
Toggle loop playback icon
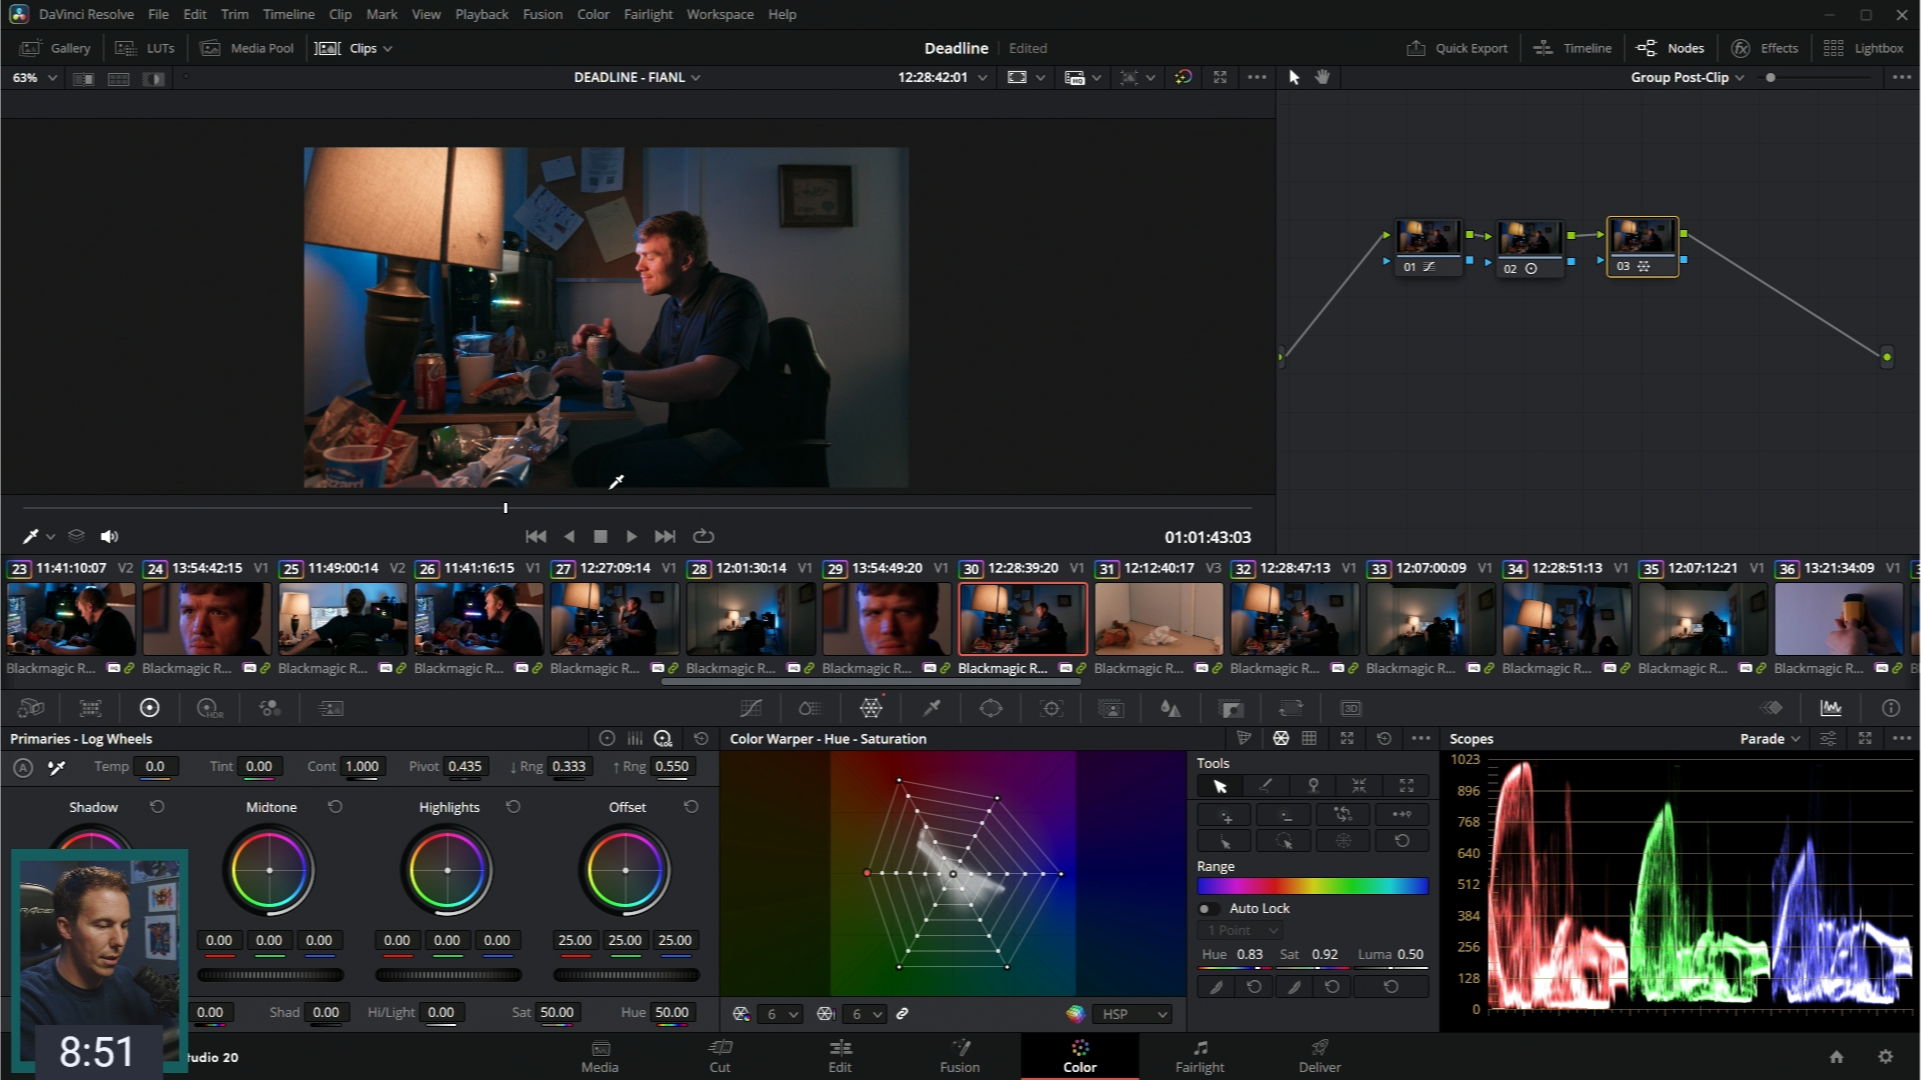[x=703, y=537]
